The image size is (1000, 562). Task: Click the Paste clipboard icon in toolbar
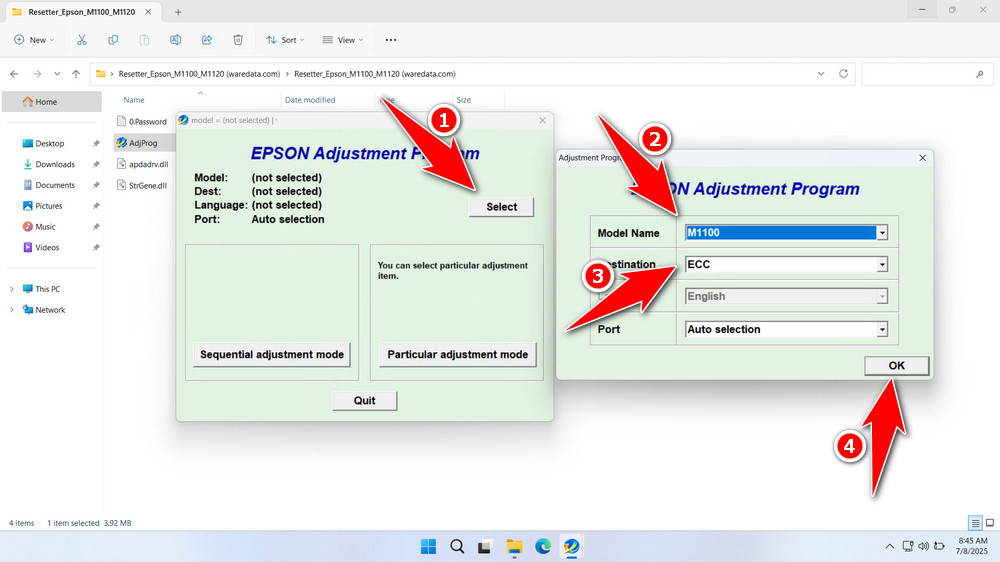[x=144, y=40]
